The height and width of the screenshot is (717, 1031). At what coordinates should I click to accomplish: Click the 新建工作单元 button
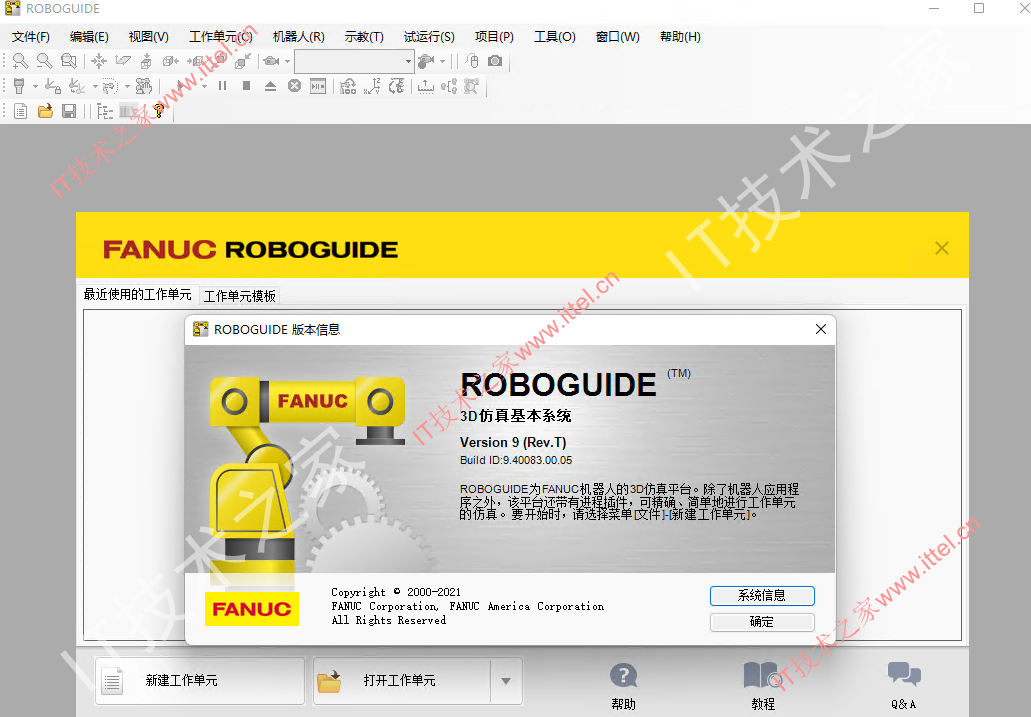(x=200, y=681)
